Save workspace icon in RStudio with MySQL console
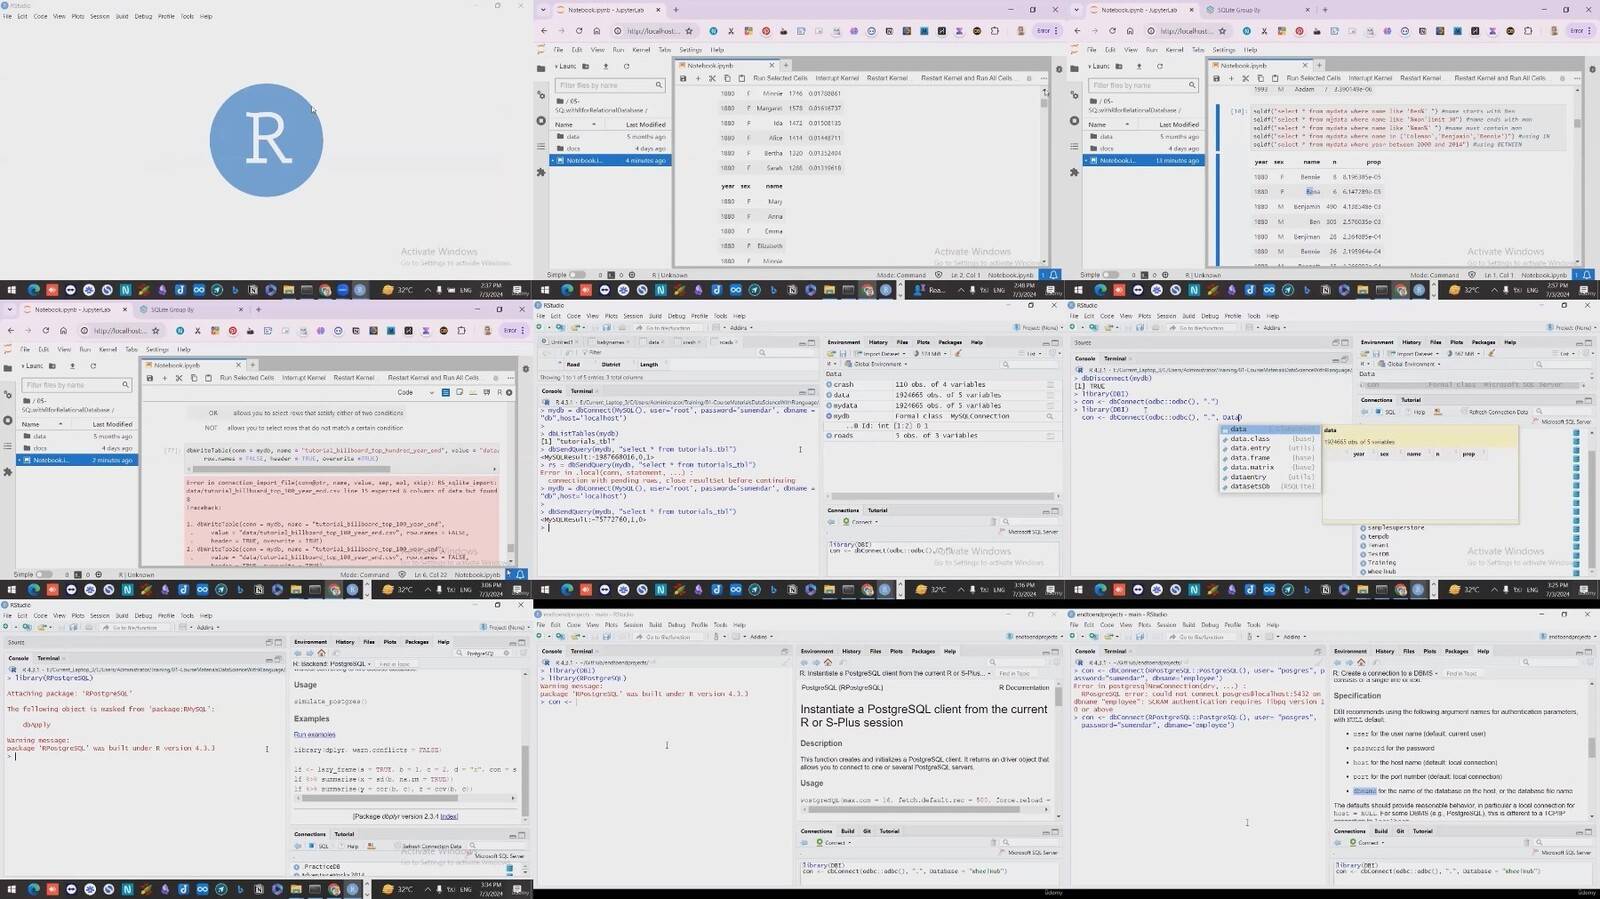 843,353
